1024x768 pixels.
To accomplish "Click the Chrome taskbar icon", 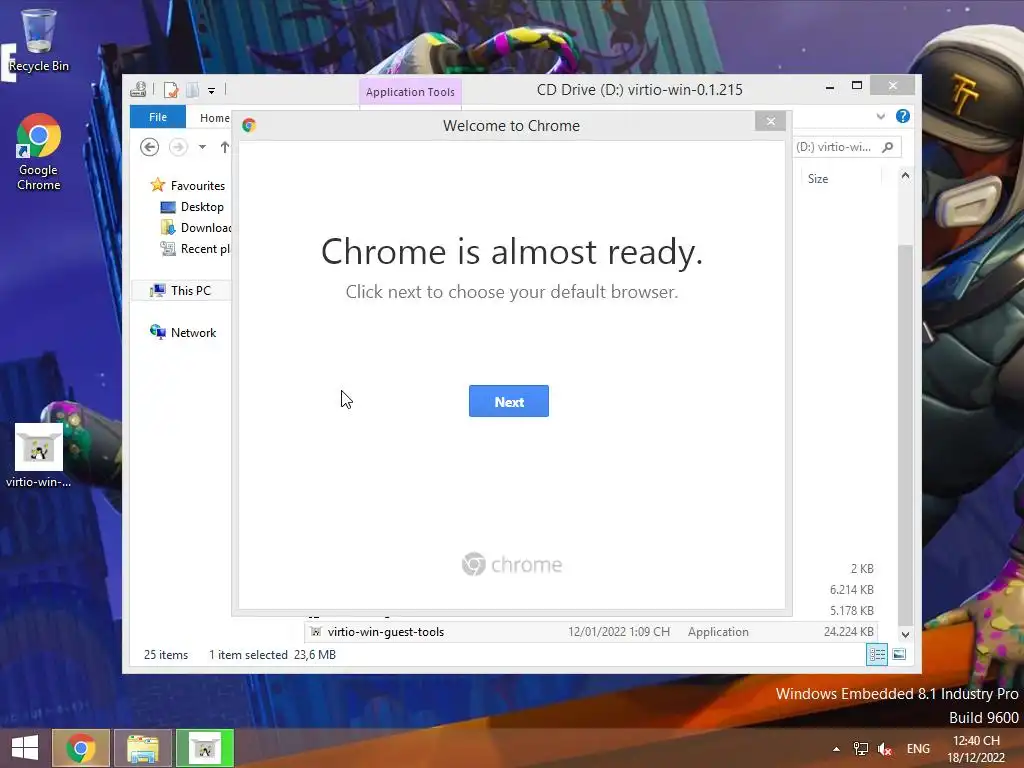I will pos(80,748).
